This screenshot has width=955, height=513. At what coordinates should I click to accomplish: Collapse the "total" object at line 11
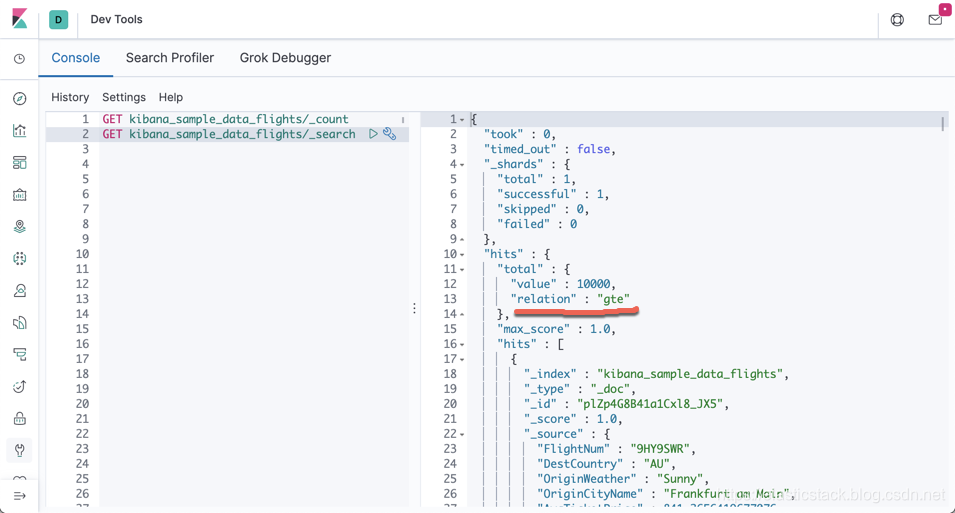pos(462,269)
